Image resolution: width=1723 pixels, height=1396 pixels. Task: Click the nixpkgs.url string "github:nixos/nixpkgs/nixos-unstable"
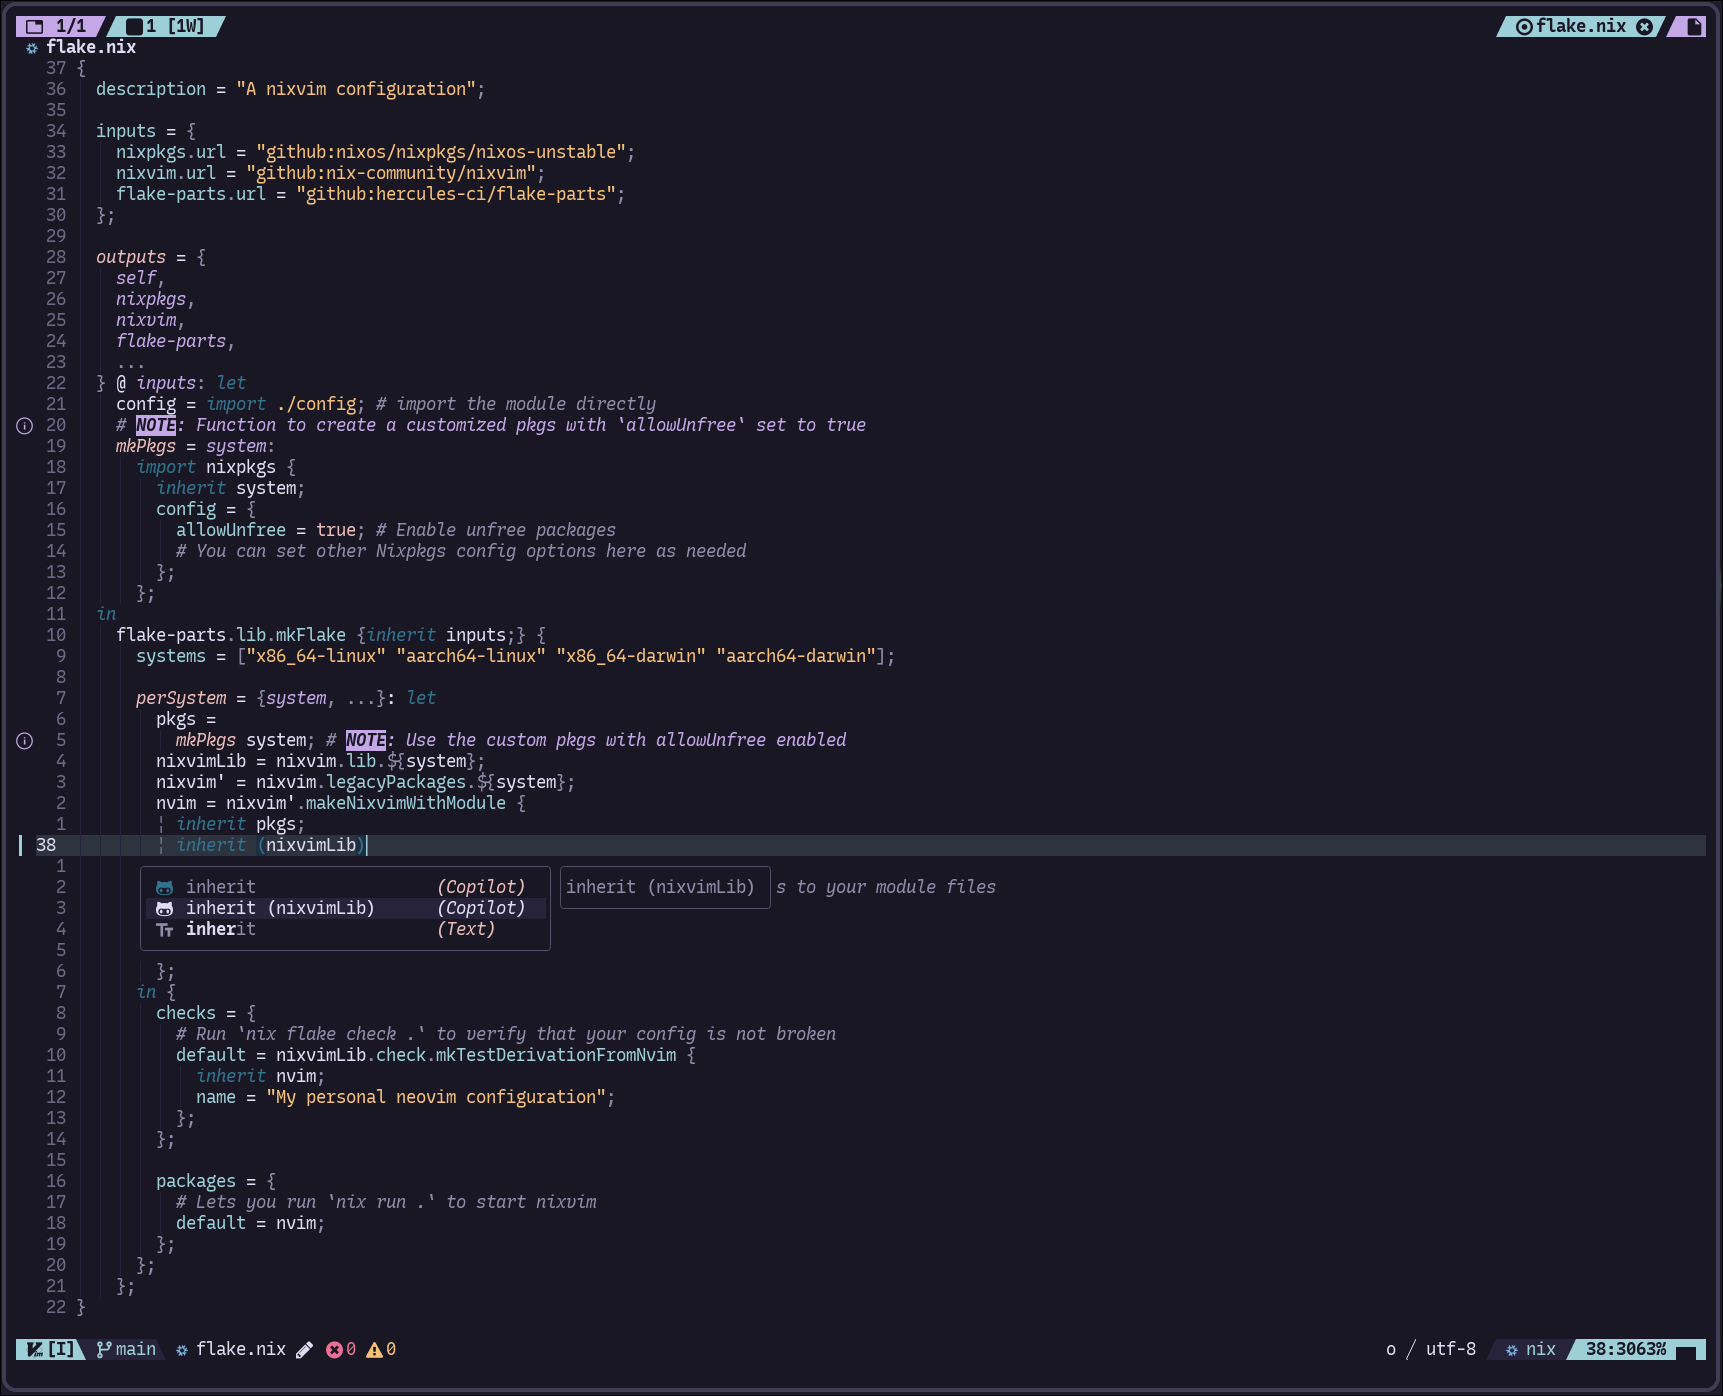point(441,152)
